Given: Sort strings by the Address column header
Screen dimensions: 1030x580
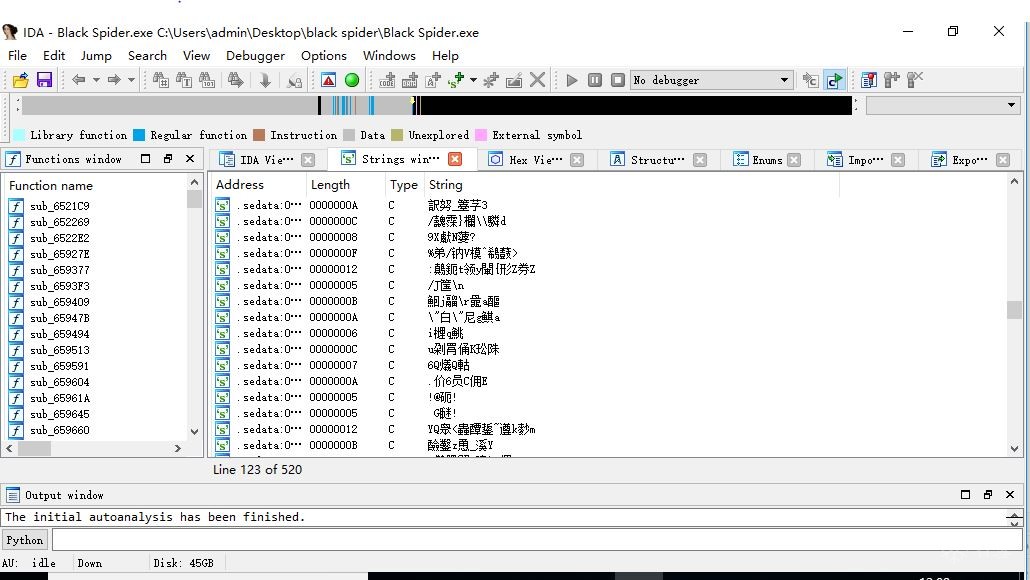Looking at the screenshot, I should pos(240,185).
